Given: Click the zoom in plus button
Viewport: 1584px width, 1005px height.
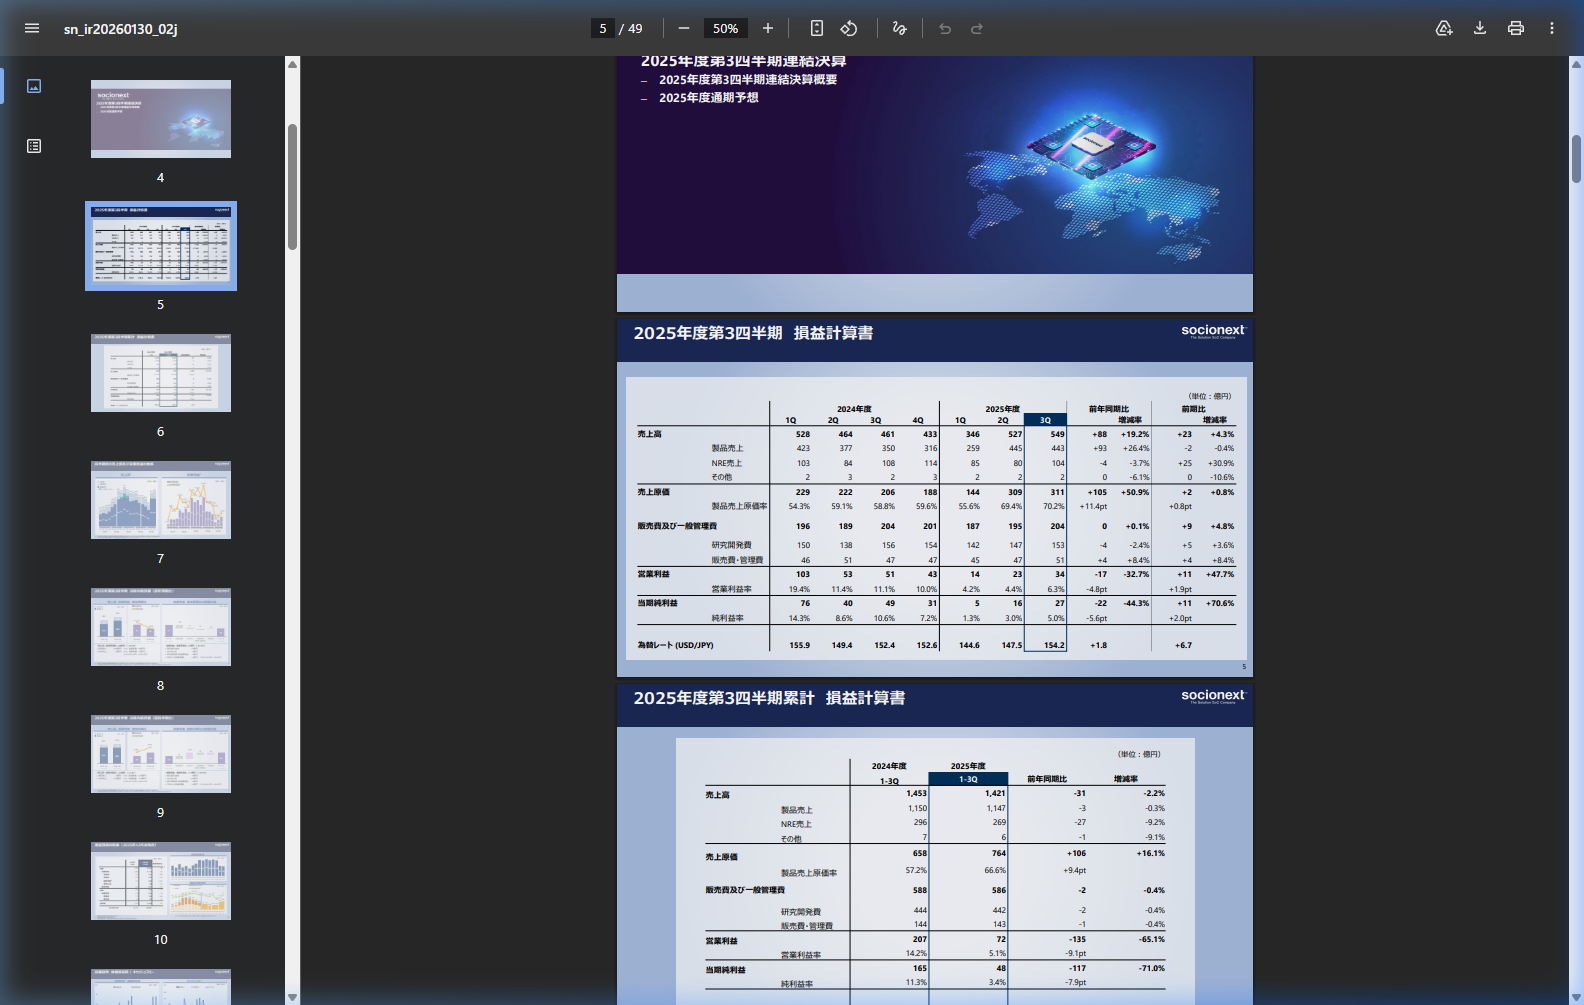Looking at the screenshot, I should click(768, 28).
